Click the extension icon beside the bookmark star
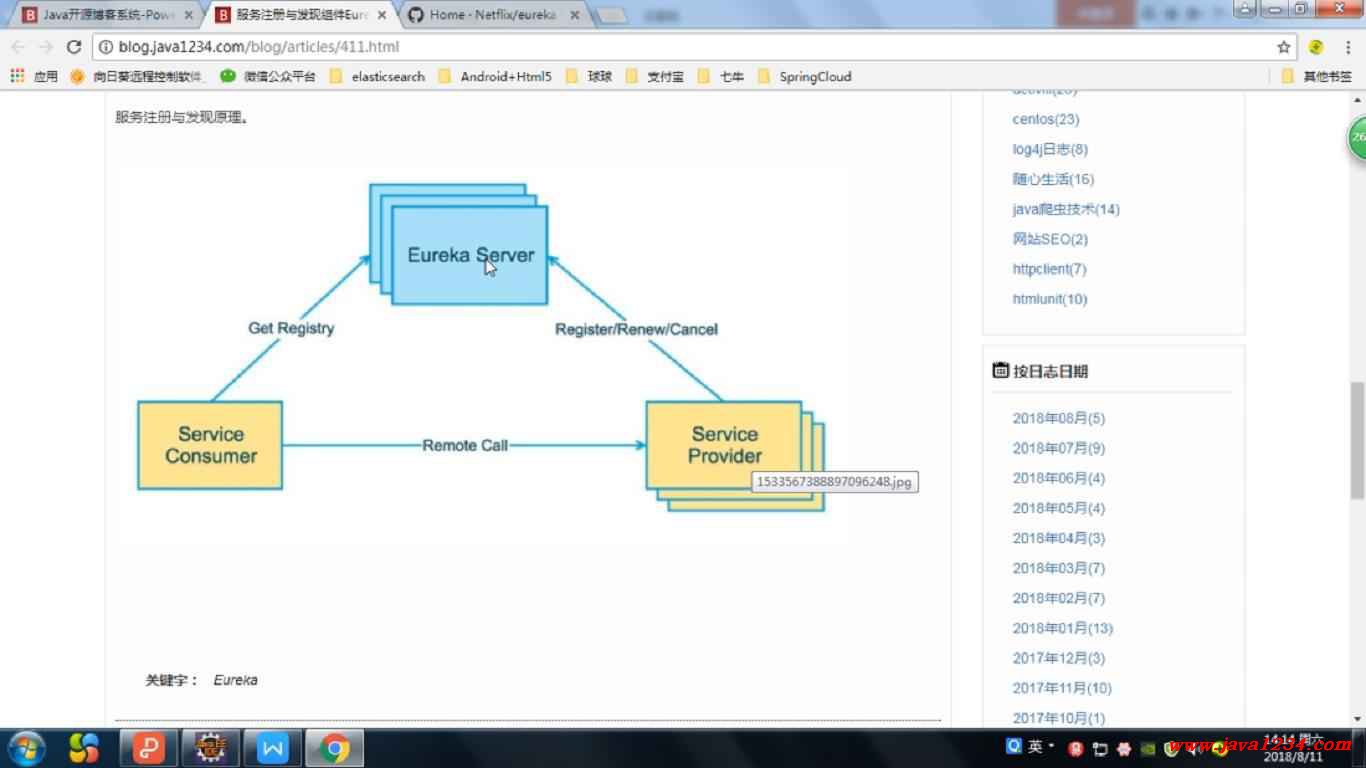The width and height of the screenshot is (1366, 768). [1317, 47]
